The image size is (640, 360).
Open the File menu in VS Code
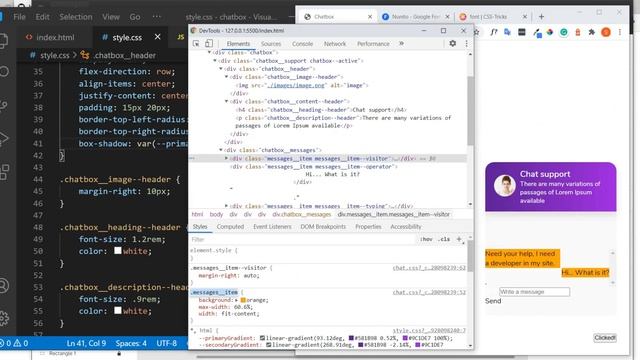pos(19,17)
